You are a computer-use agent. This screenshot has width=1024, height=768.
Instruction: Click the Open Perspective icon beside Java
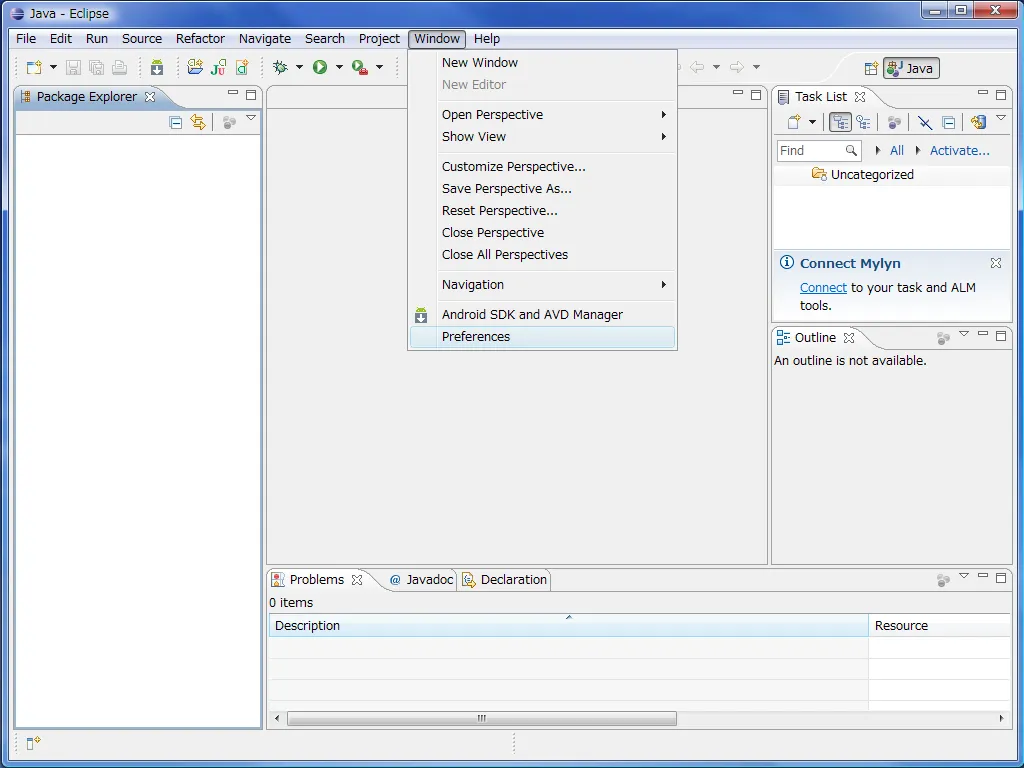coord(871,69)
